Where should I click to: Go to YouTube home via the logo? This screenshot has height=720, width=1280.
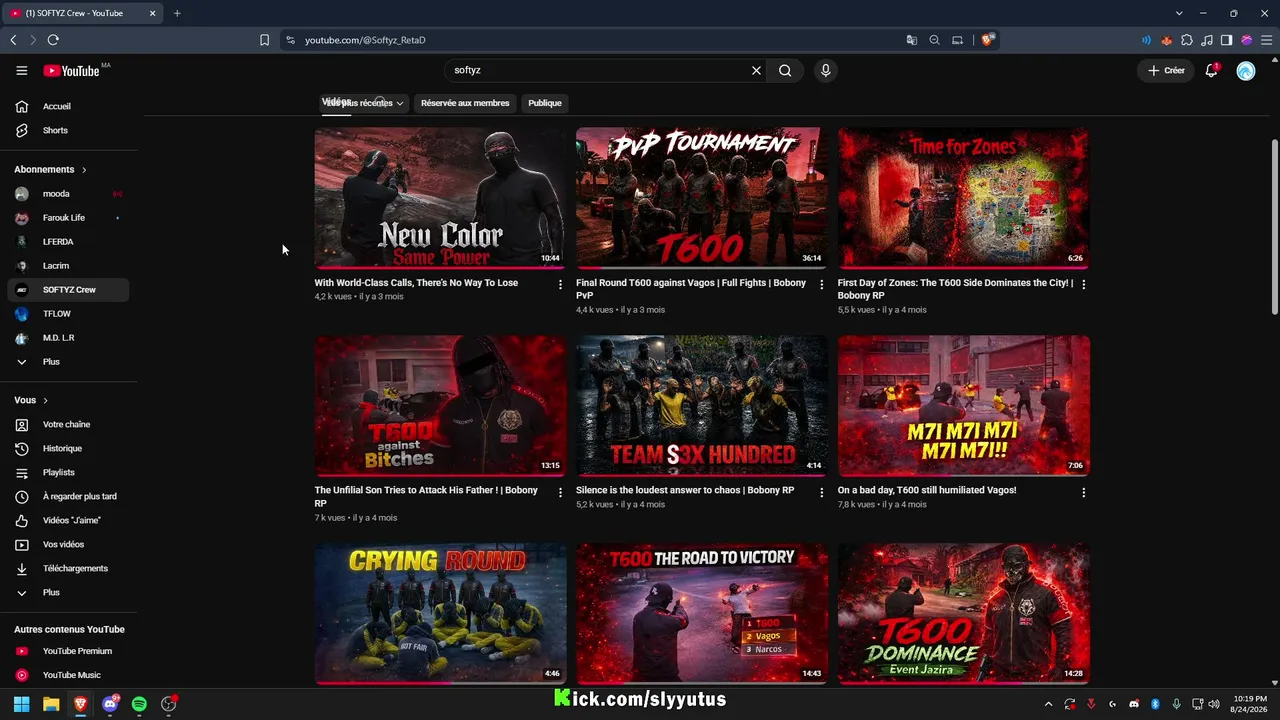(x=71, y=71)
